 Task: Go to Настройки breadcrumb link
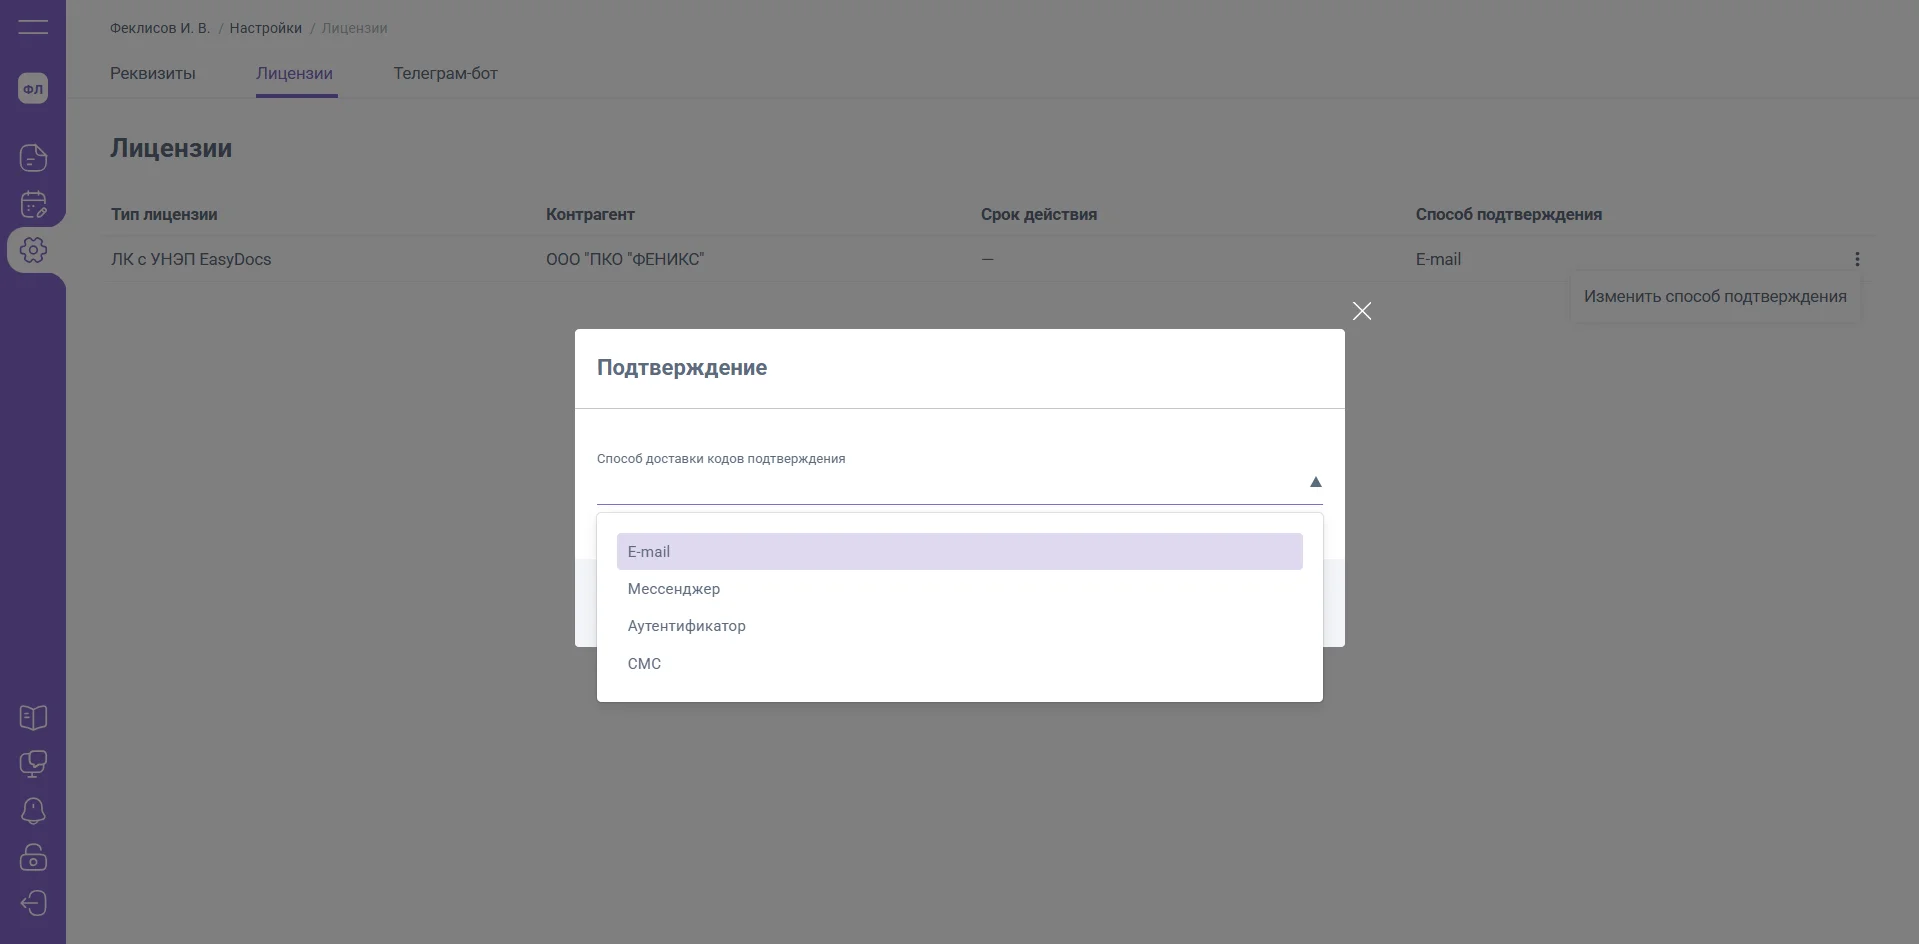(x=265, y=28)
